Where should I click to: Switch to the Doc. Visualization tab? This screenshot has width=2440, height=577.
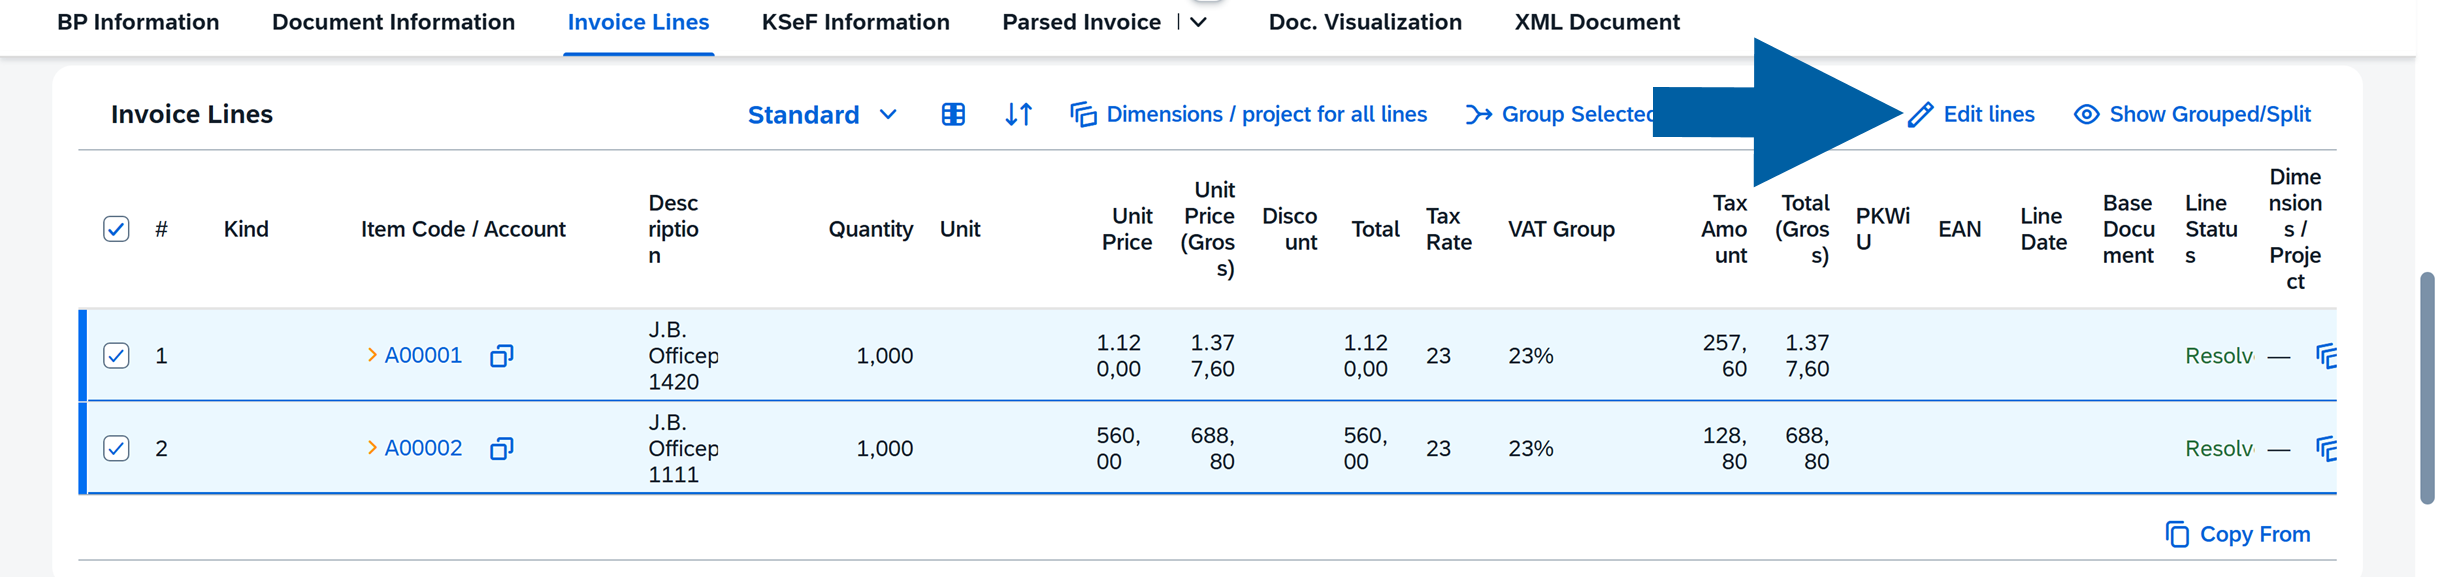coord(1365,22)
